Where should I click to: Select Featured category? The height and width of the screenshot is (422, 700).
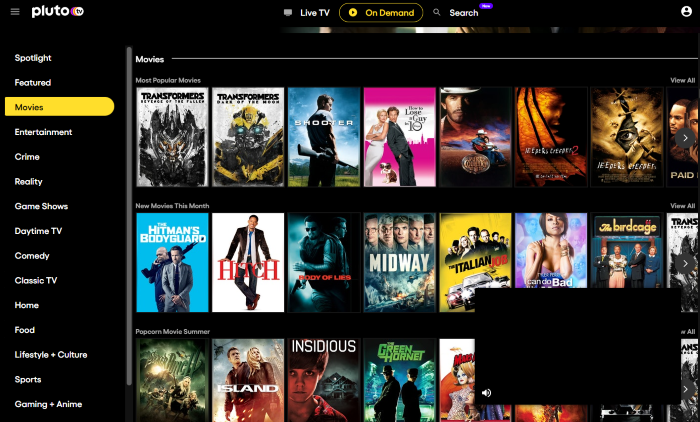coord(33,83)
